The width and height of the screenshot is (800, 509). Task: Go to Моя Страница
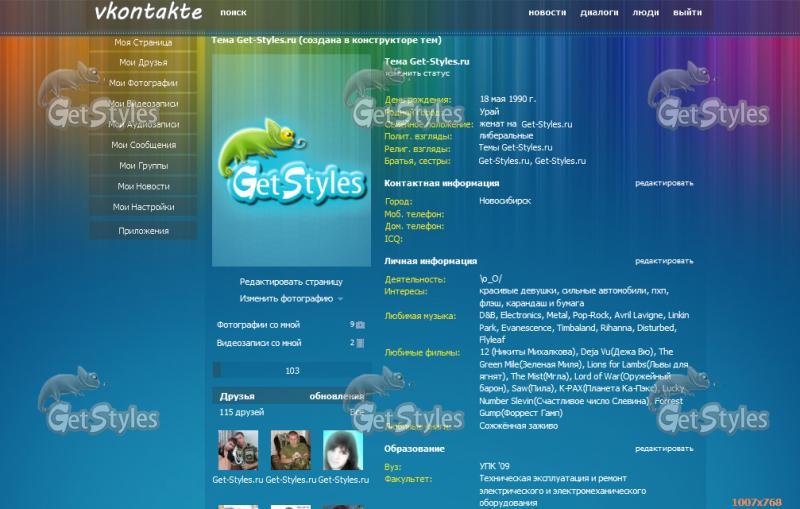143,42
